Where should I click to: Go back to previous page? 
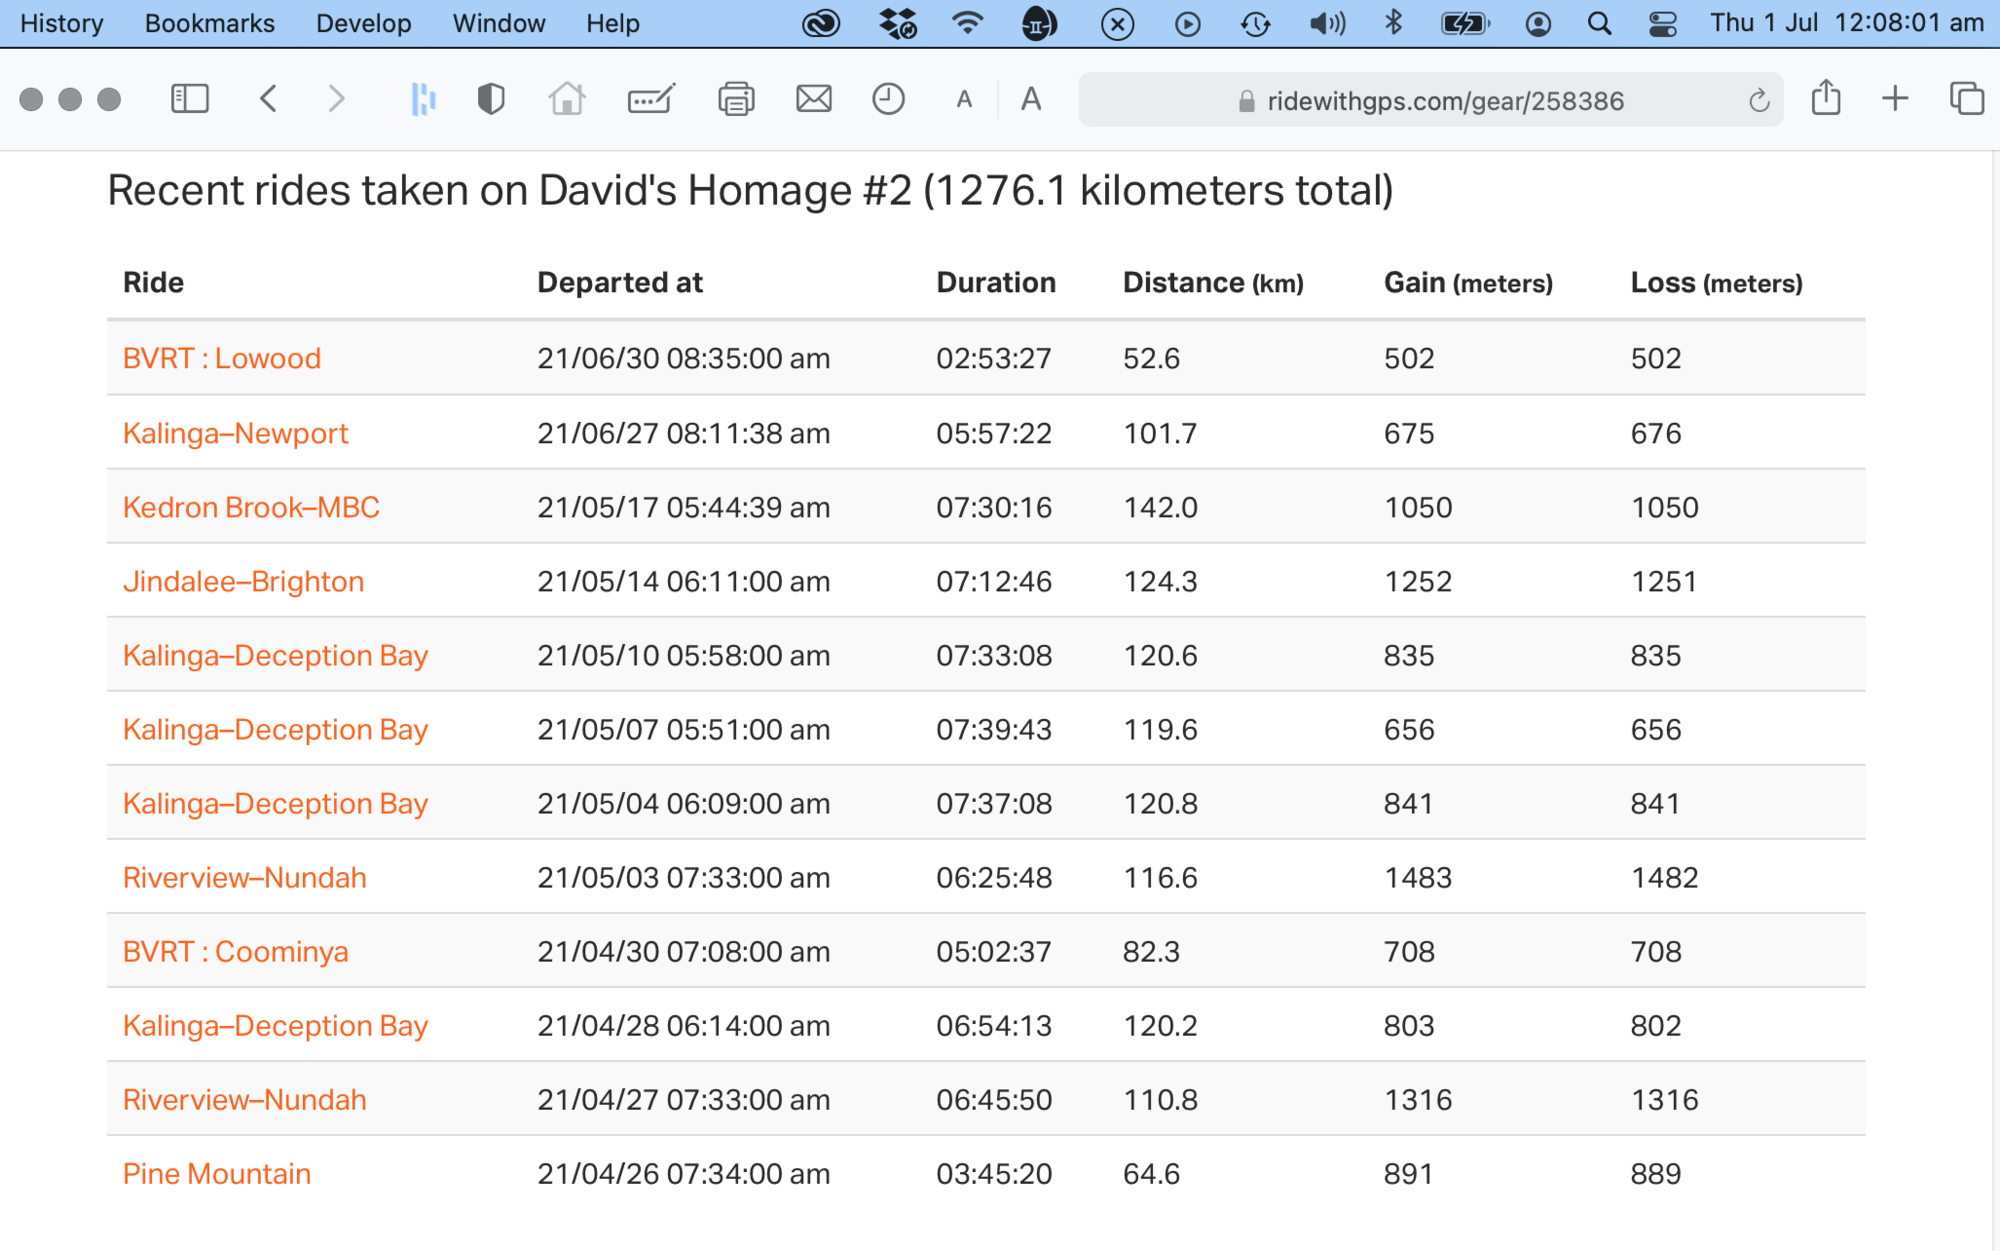tap(268, 99)
